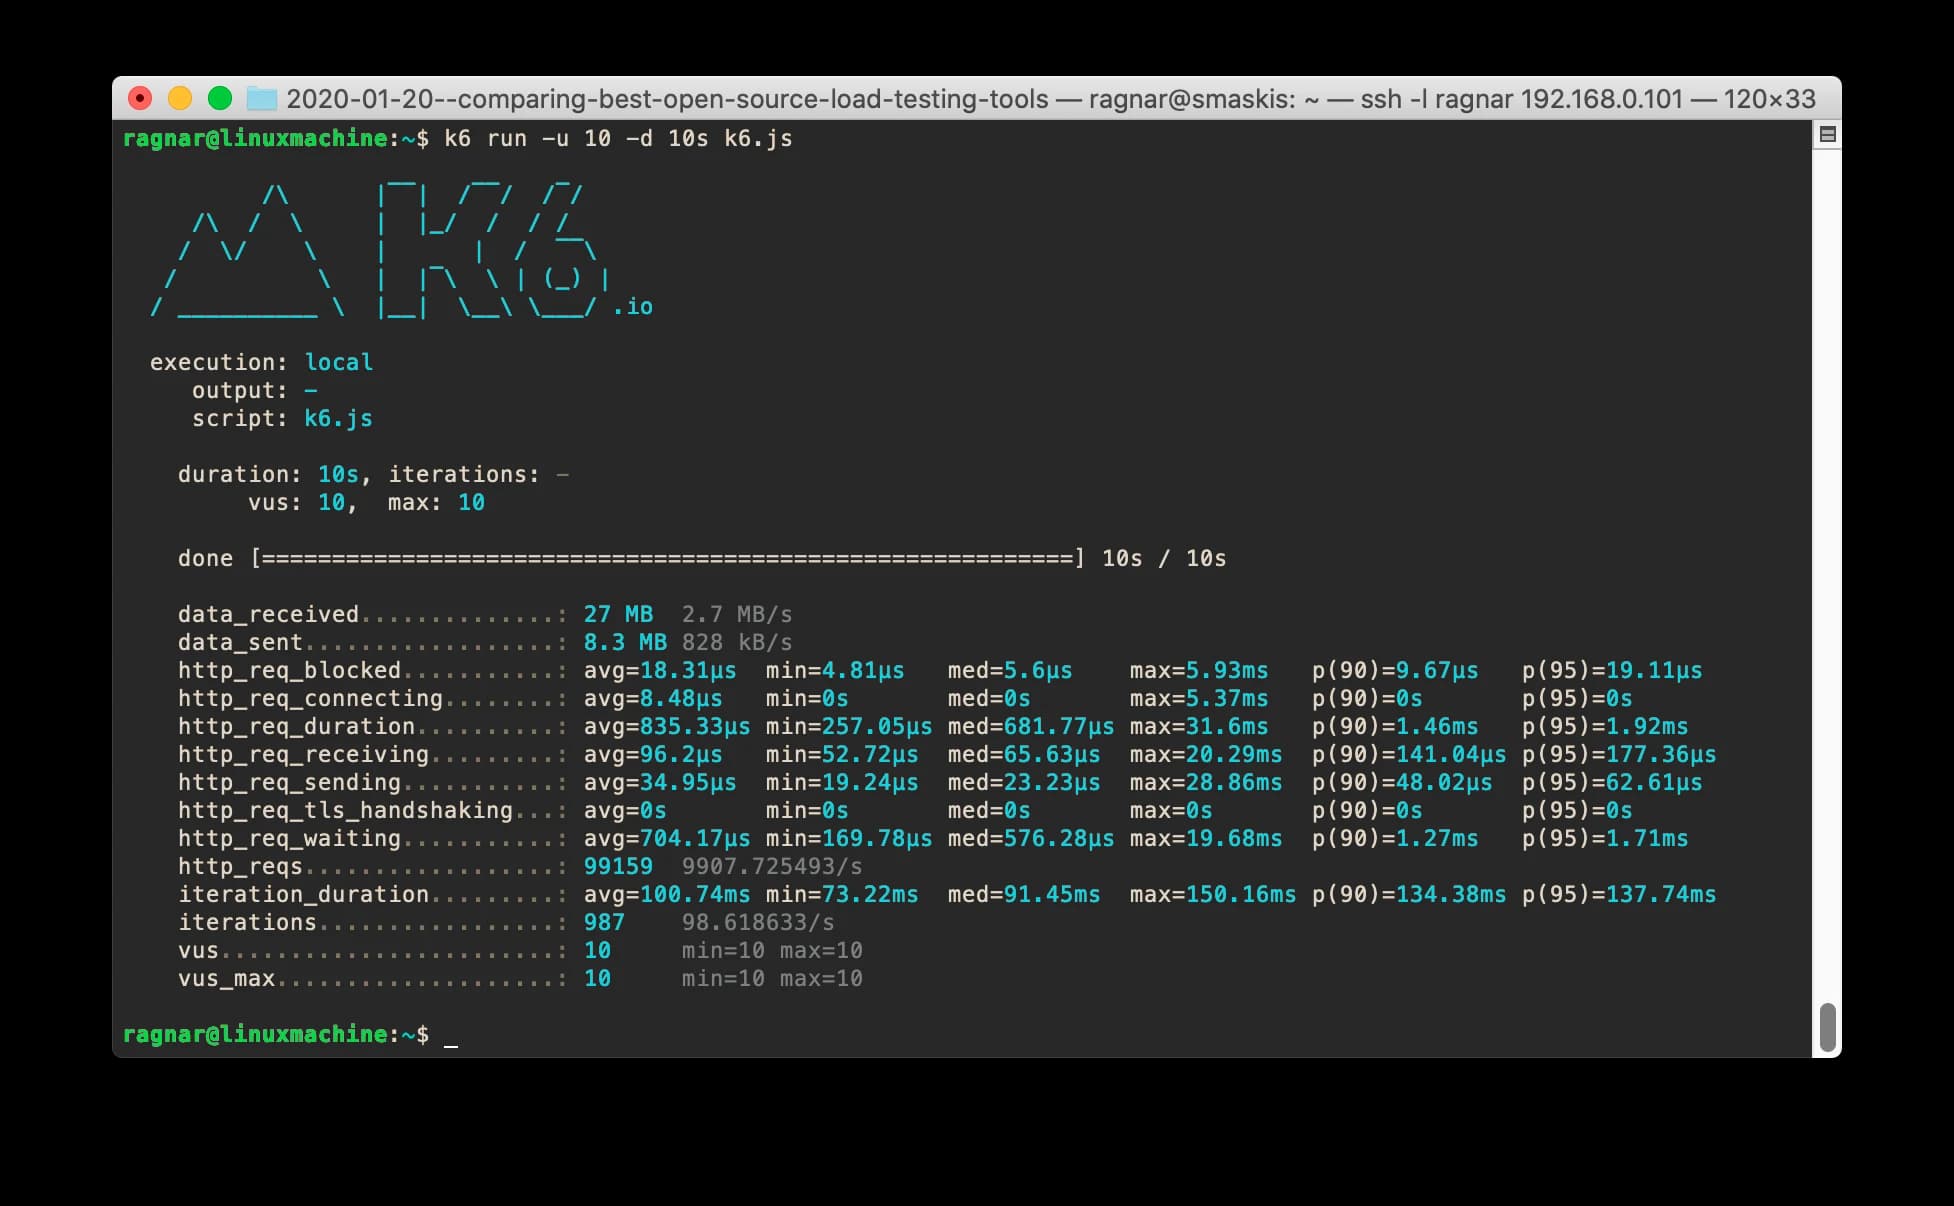
Task: Click the yellow minimize window button
Action: pyautogui.click(x=180, y=98)
